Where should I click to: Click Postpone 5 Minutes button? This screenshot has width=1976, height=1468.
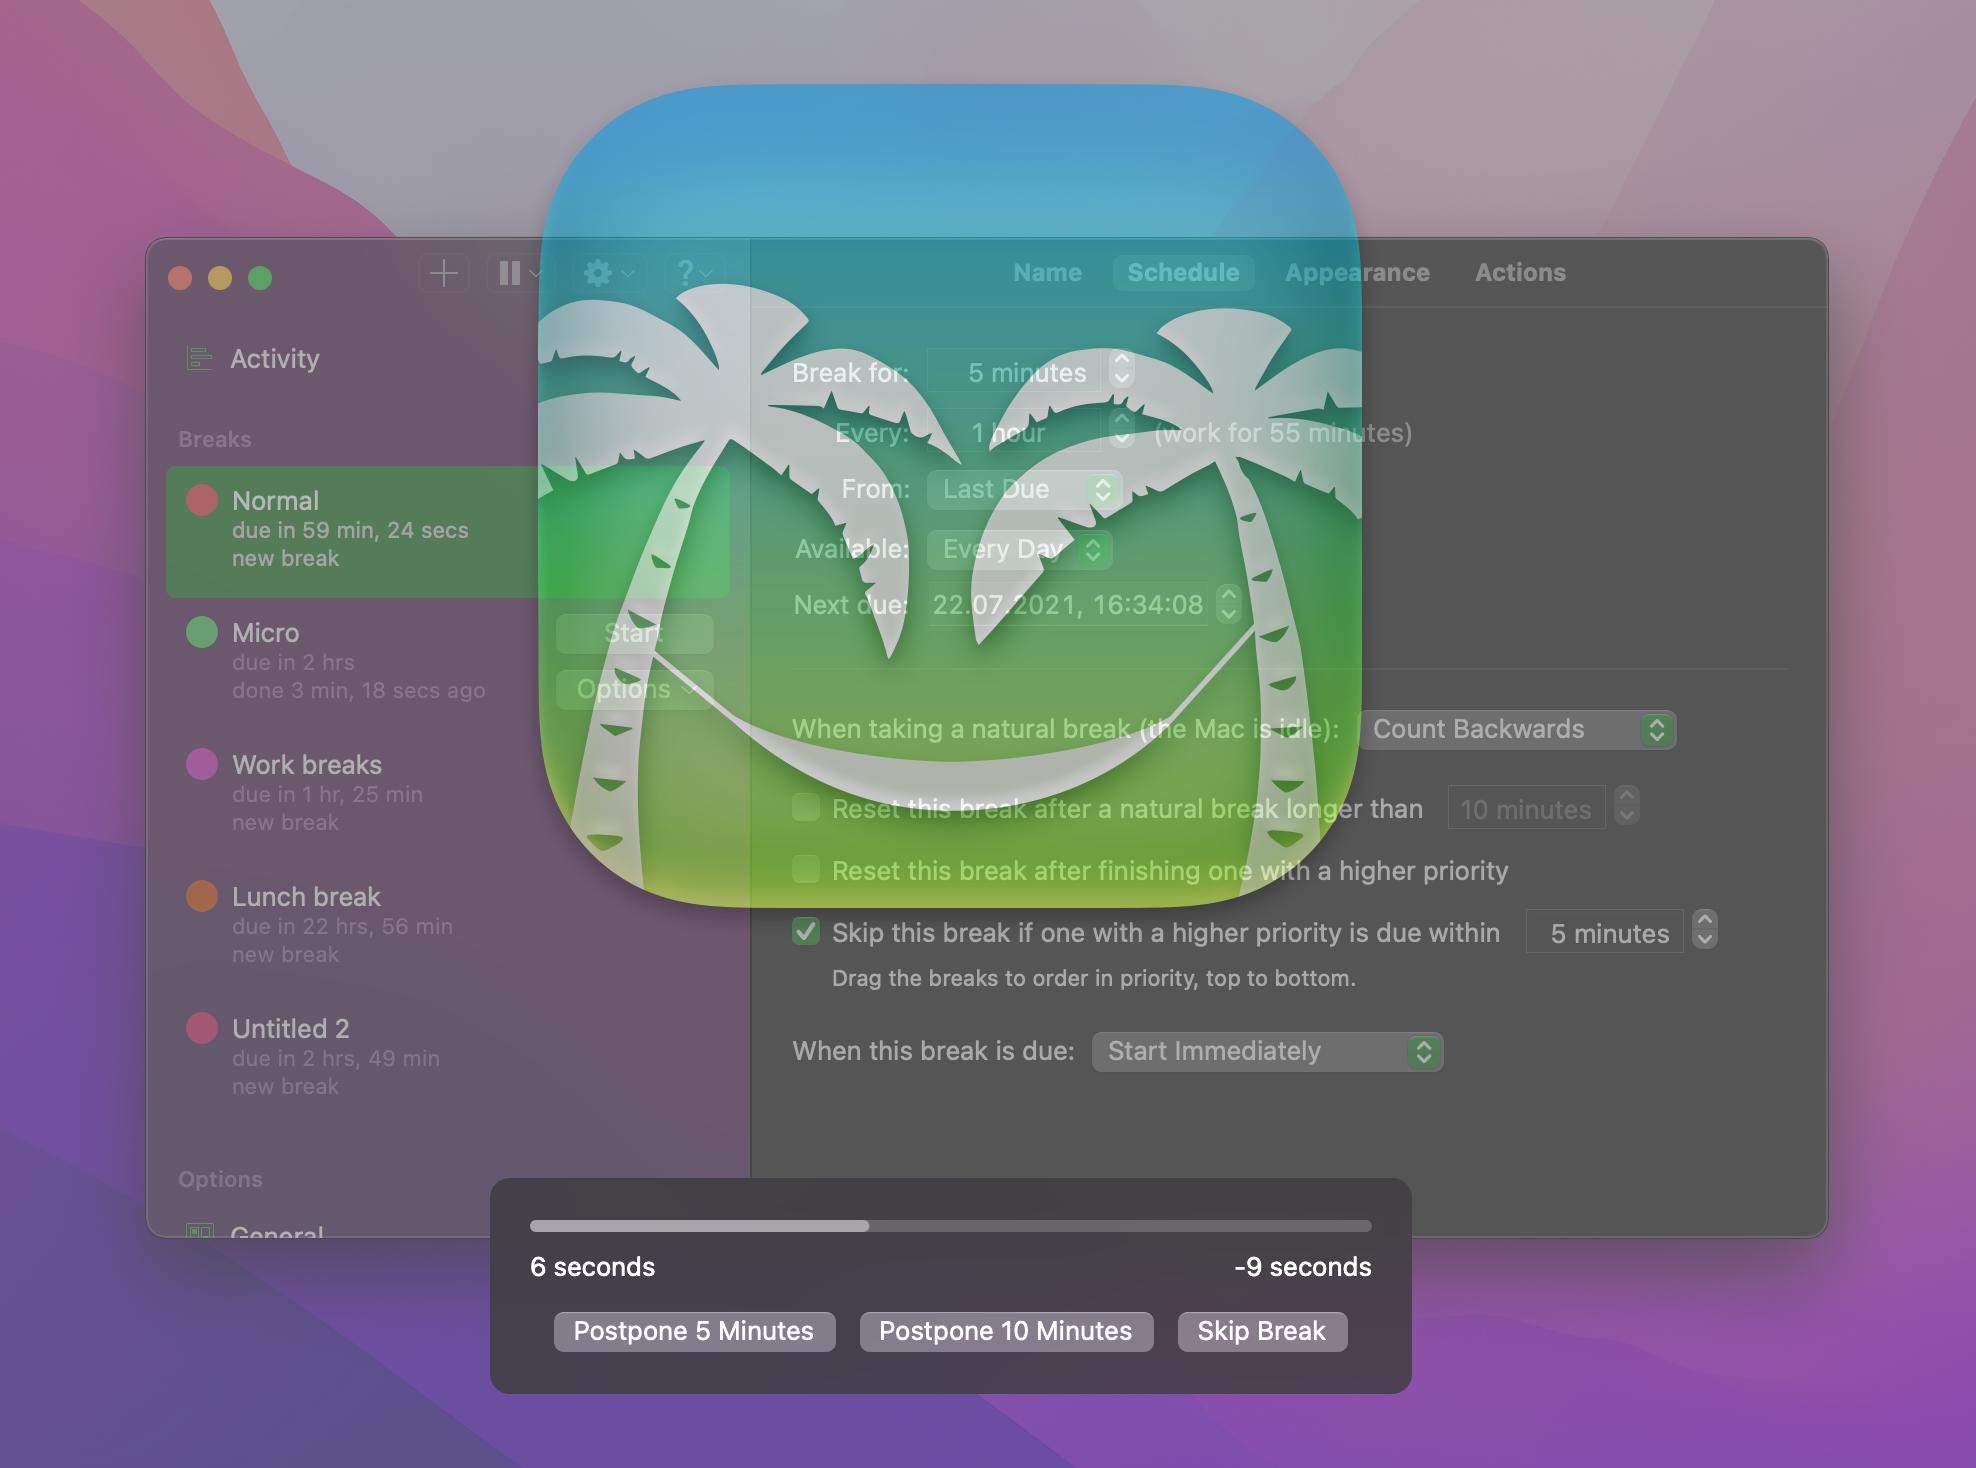pos(694,1331)
